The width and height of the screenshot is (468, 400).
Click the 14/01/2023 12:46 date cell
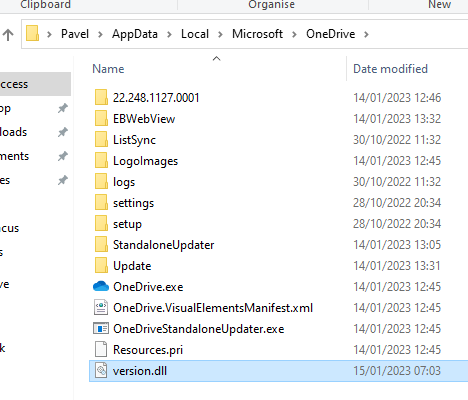[397, 98]
